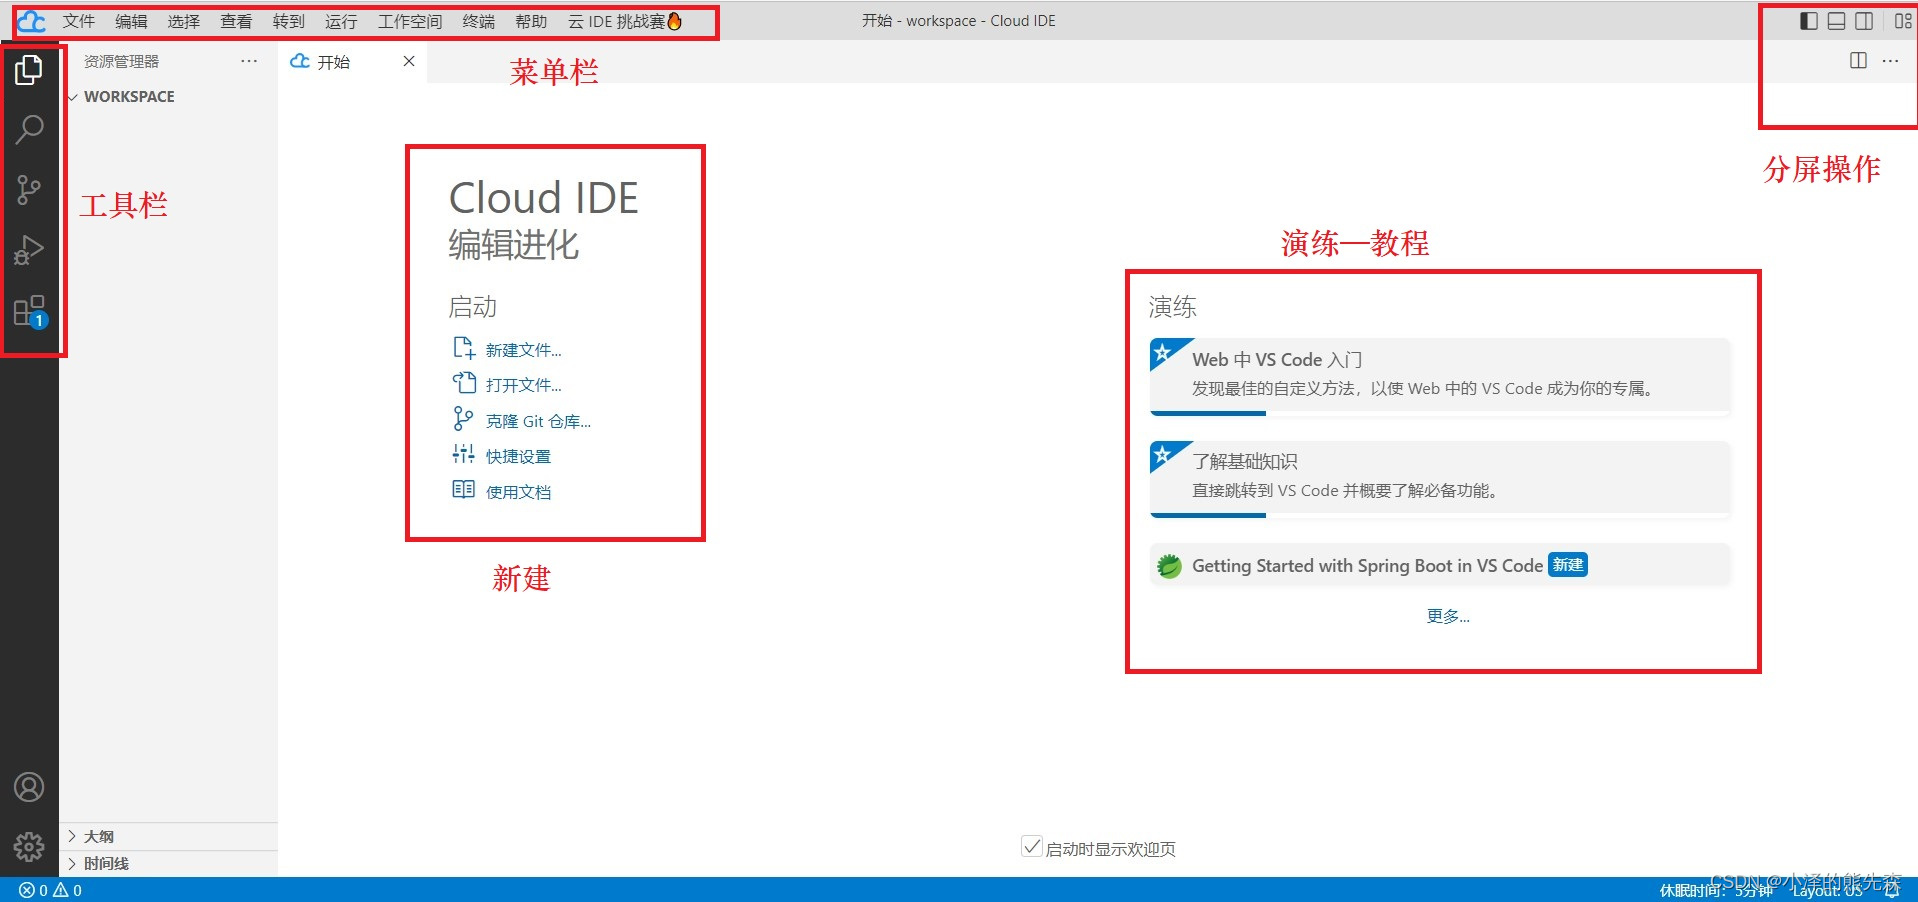Click progress bar under 了解基础知识
This screenshot has width=1918, height=902.
click(x=1440, y=515)
